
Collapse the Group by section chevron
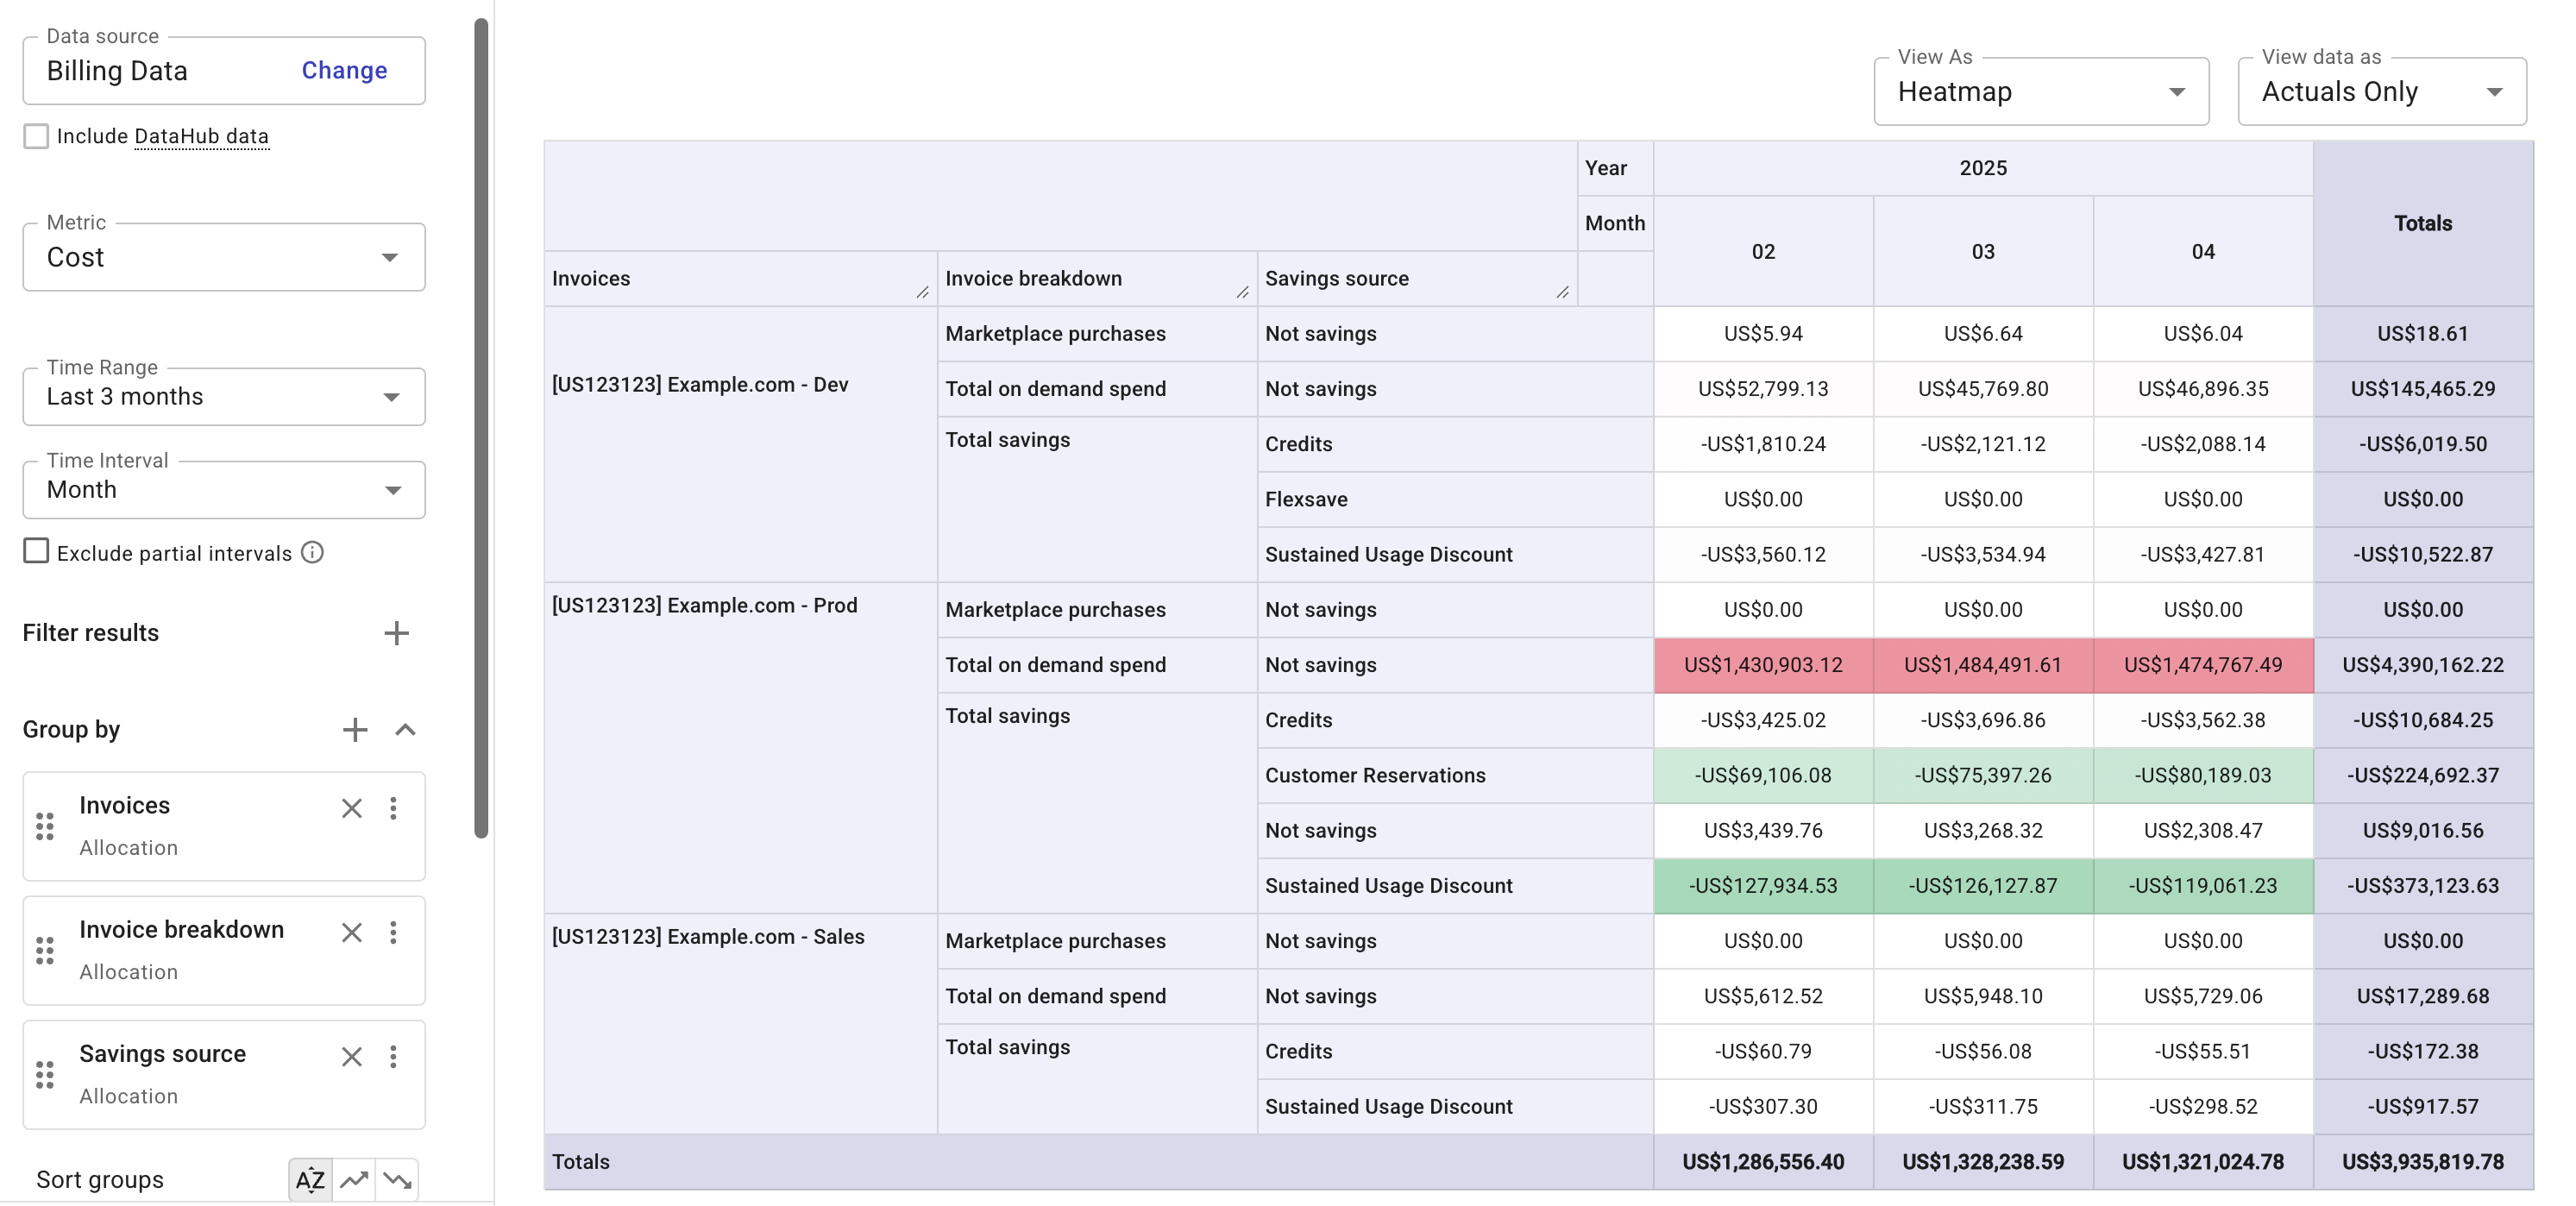click(406, 729)
